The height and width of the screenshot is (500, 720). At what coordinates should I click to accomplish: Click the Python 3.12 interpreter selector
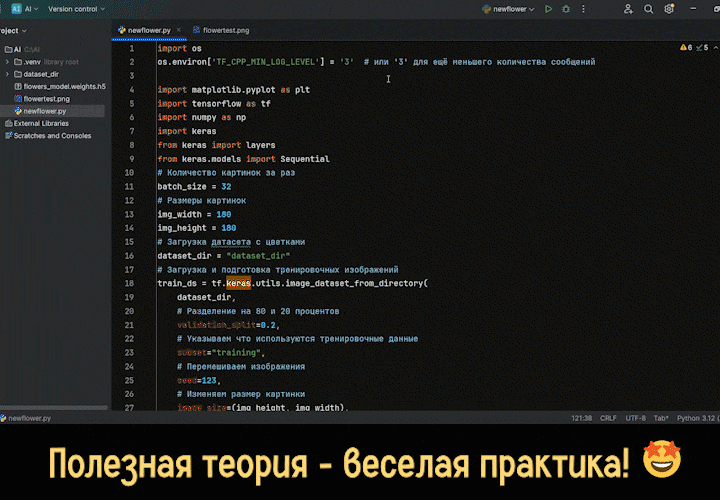[x=694, y=419]
